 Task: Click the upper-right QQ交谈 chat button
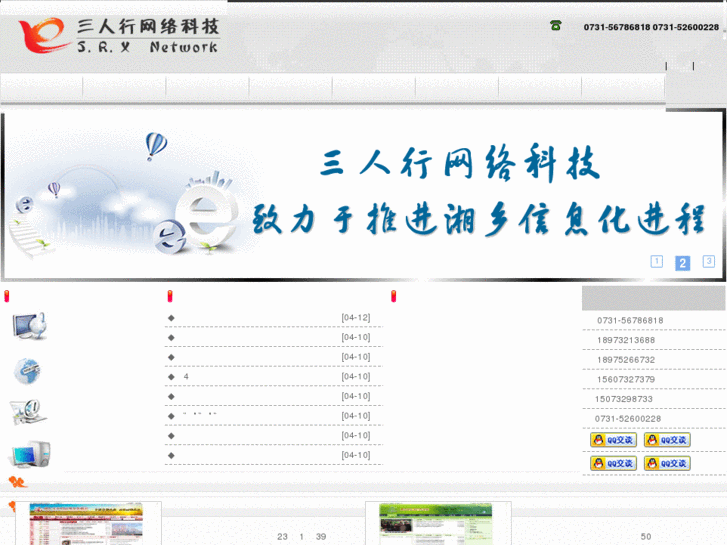667,440
